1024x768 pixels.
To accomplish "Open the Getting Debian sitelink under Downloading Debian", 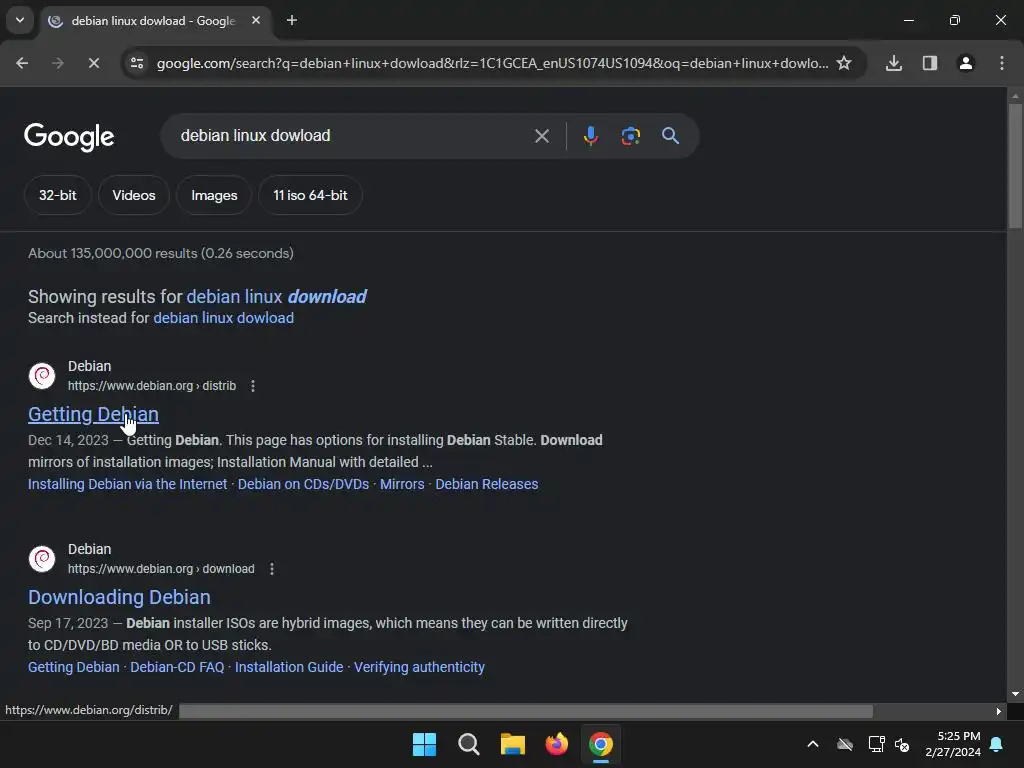I will click(74, 667).
